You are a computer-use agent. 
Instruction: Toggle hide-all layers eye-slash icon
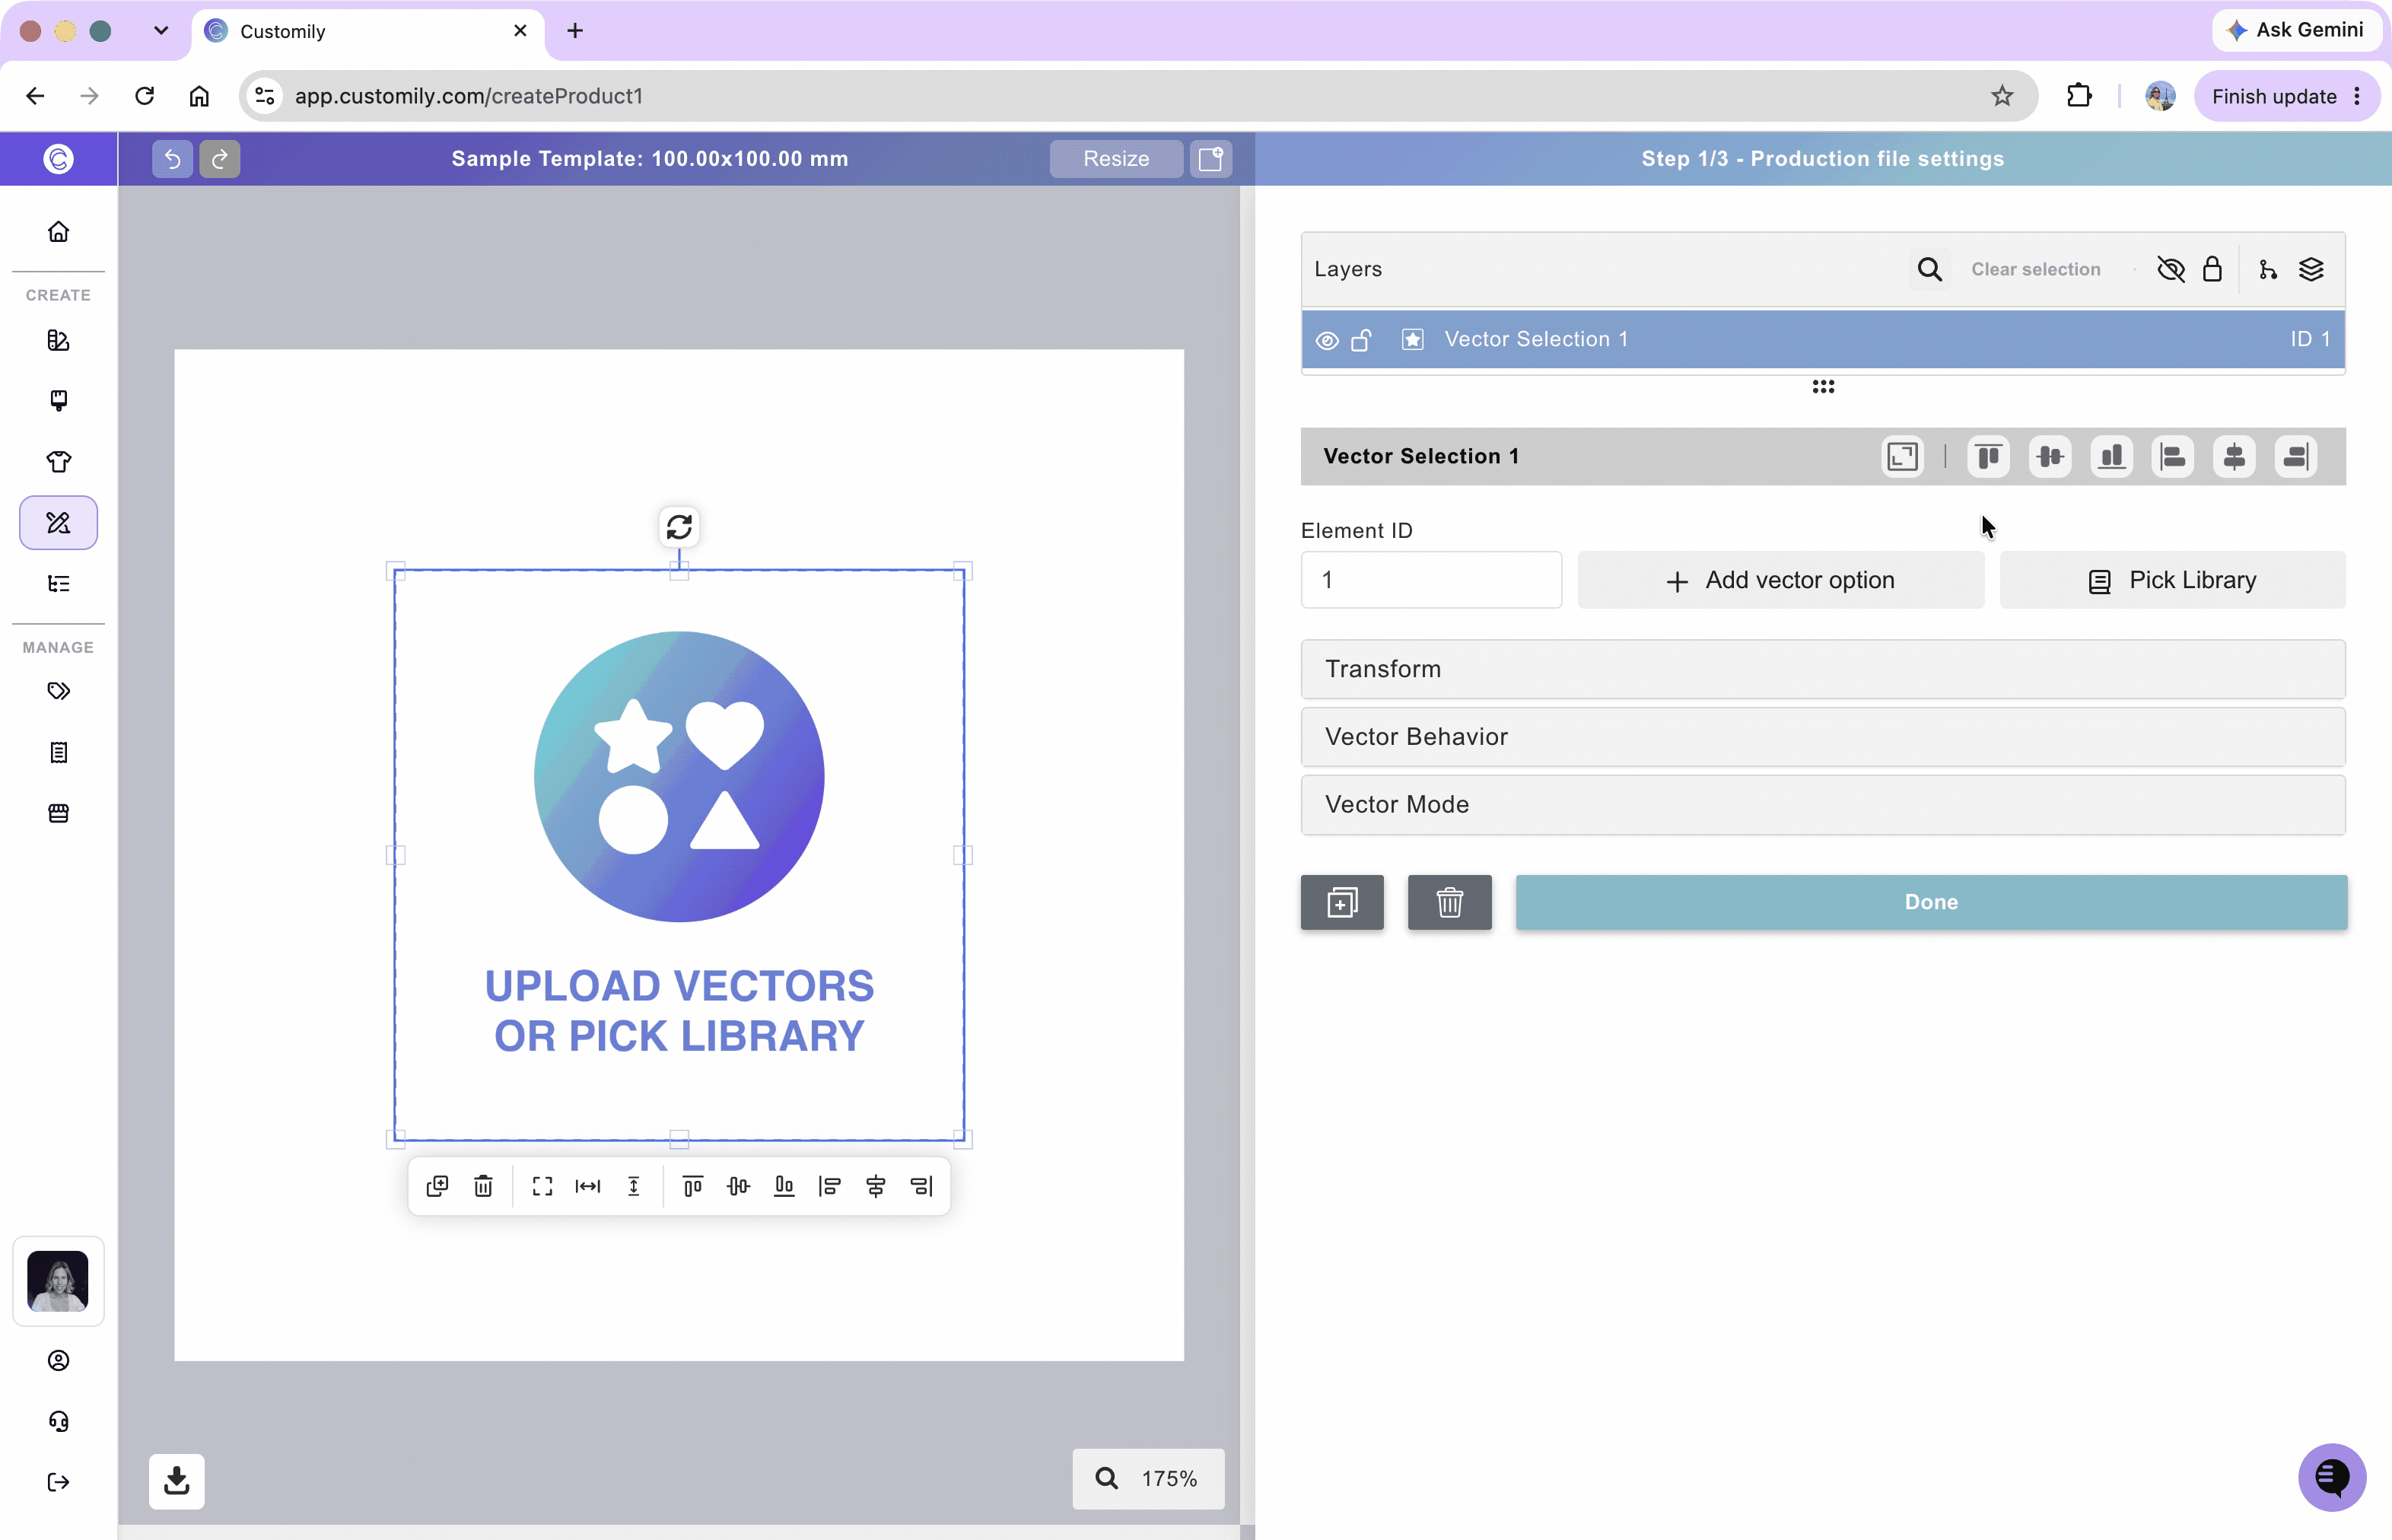click(2171, 269)
